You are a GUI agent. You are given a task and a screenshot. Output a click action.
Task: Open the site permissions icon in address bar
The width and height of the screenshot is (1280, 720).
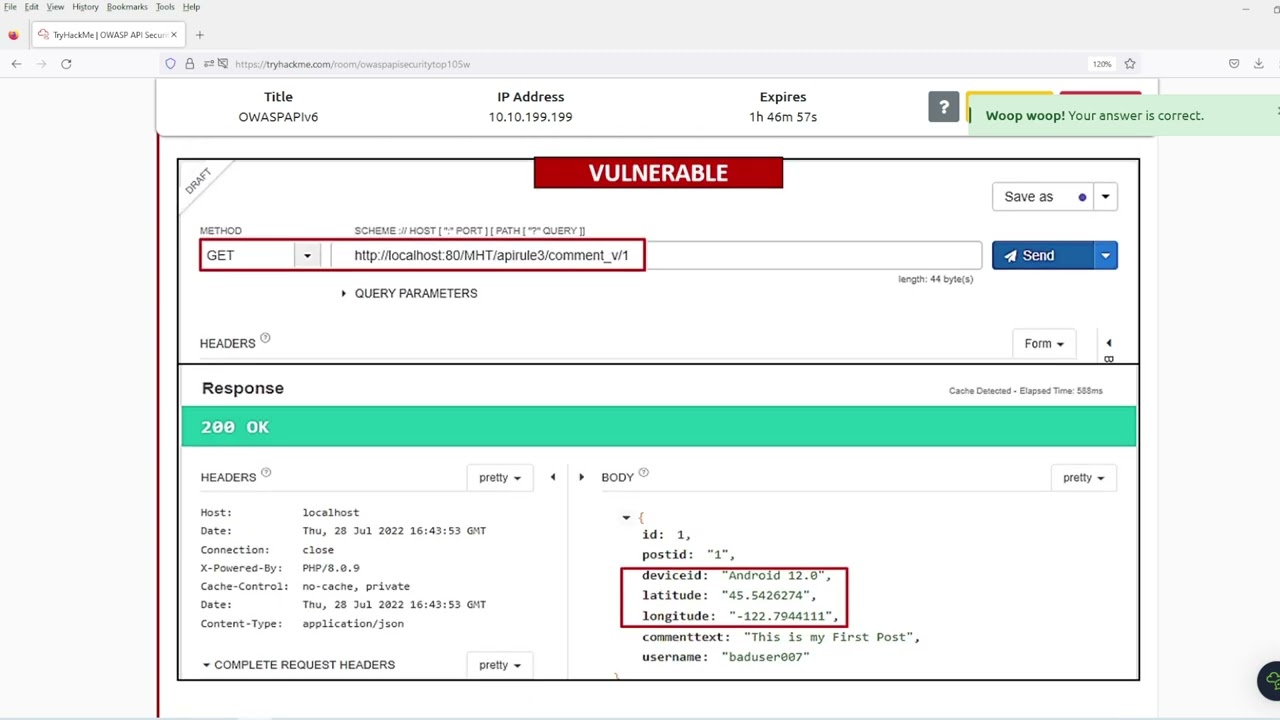(x=208, y=64)
